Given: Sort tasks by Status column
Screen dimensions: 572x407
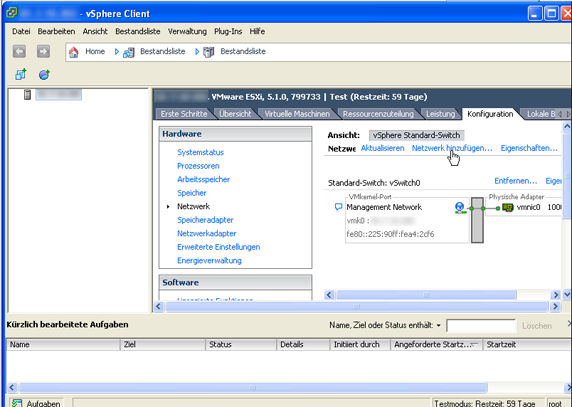Looking at the screenshot, I should [241, 345].
